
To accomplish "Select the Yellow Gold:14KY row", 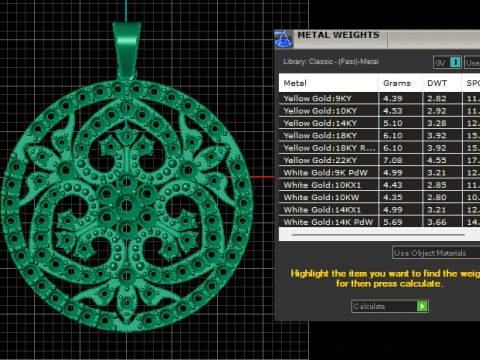I will pyautogui.click(x=379, y=123).
